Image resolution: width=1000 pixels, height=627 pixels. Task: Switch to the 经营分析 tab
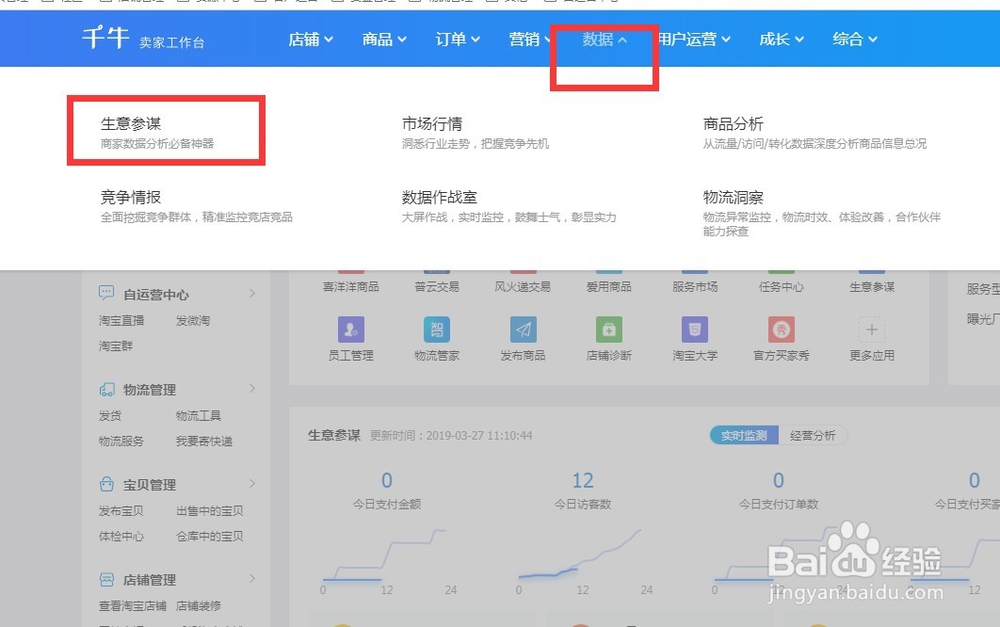(x=812, y=436)
